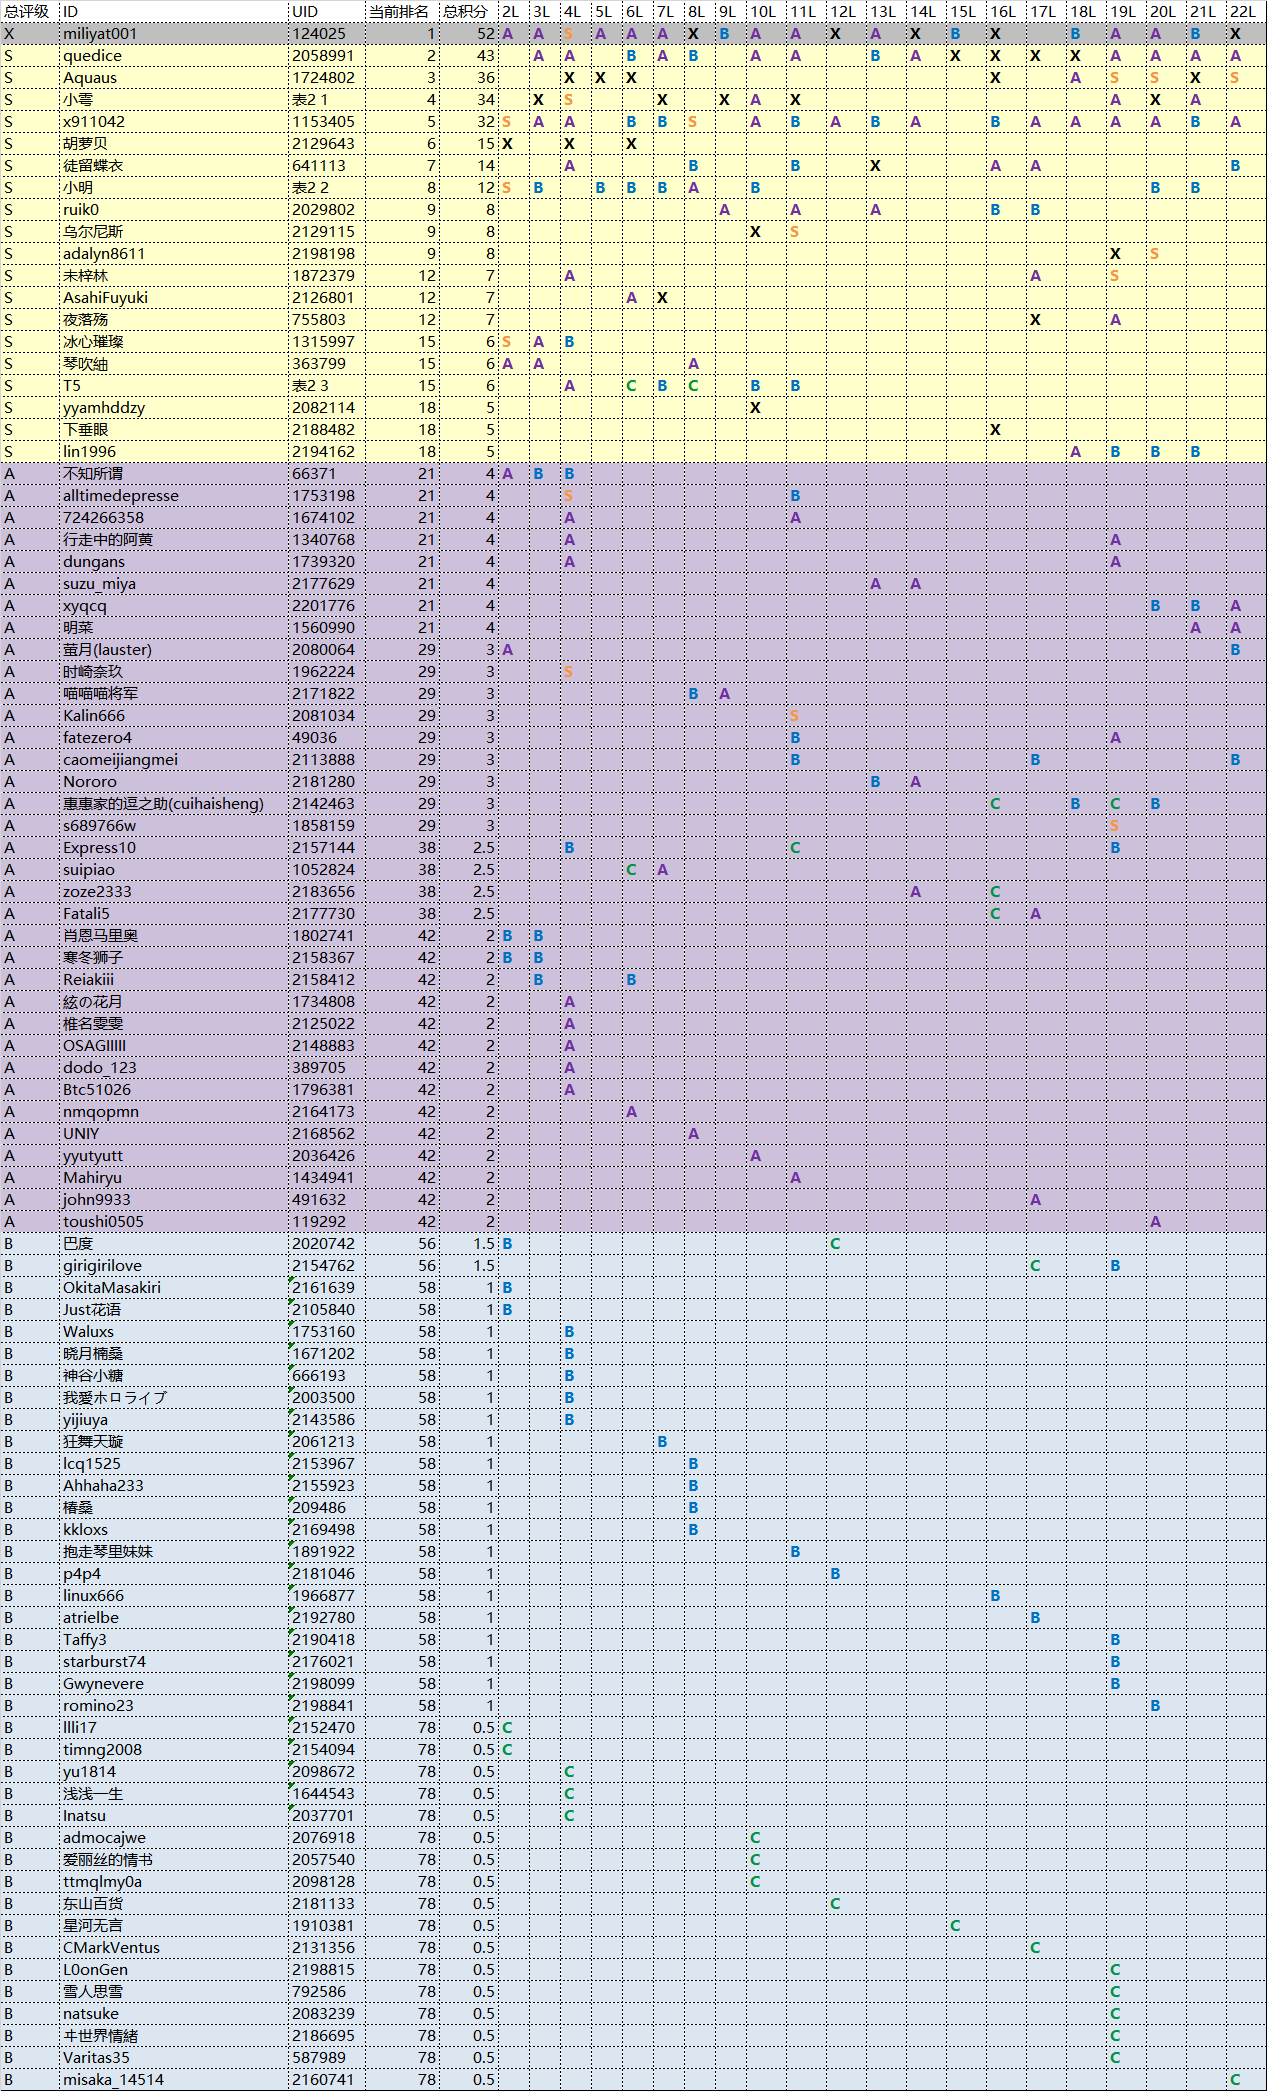
Task: Click the 22L column header
Action: tap(1243, 11)
